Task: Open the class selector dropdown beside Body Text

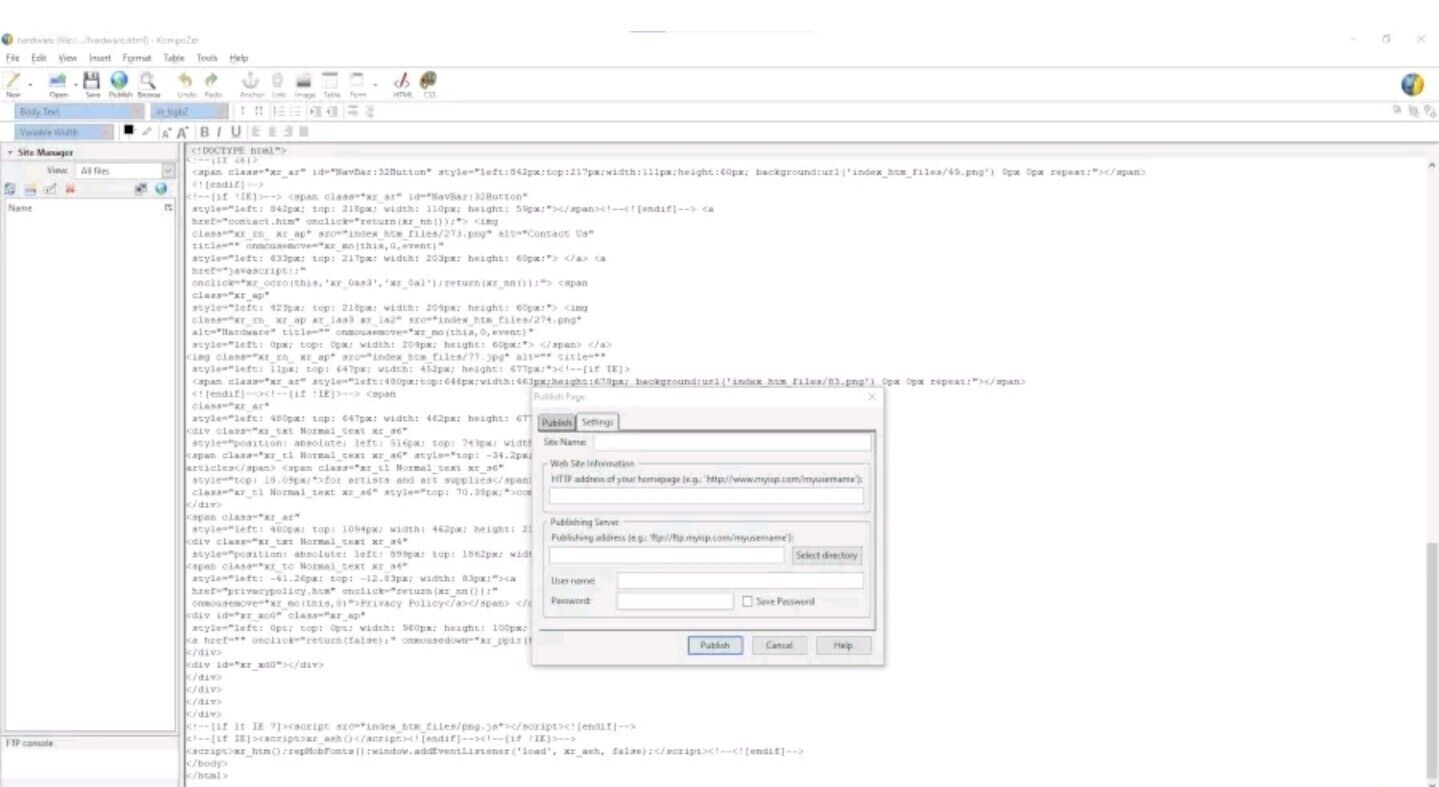Action: coord(190,112)
